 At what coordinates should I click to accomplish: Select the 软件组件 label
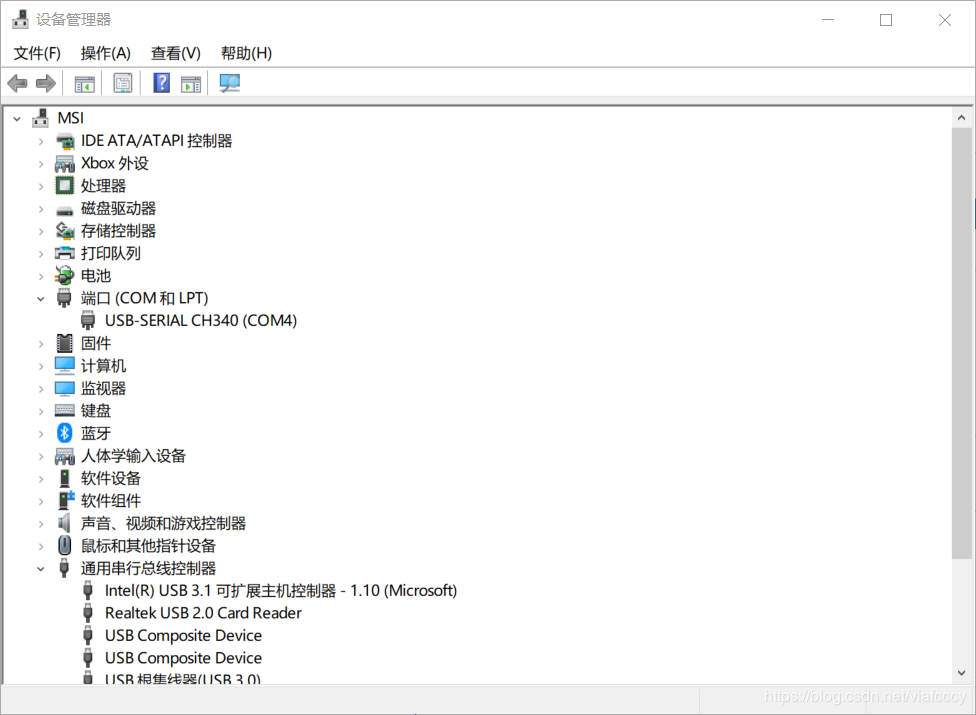(x=111, y=500)
